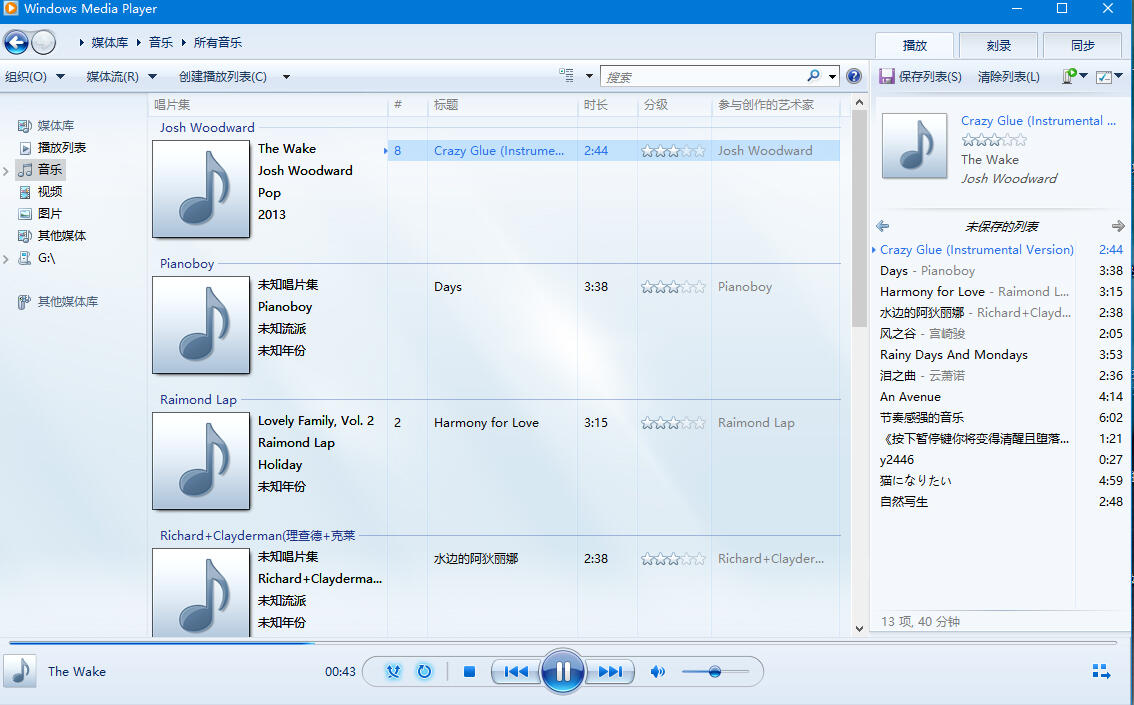Screen dimensions: 1134x705
Task: Open the help icon next to search
Action: [x=854, y=77]
